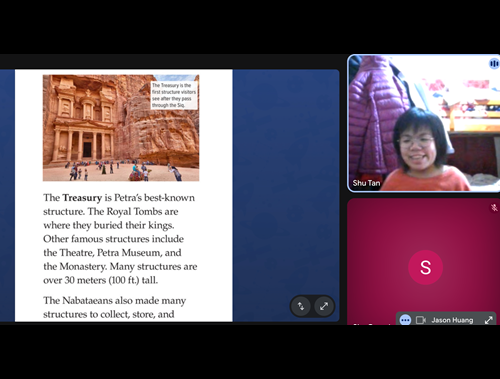Click the Shu Tan name label
This screenshot has width=500, height=379.
click(x=366, y=183)
